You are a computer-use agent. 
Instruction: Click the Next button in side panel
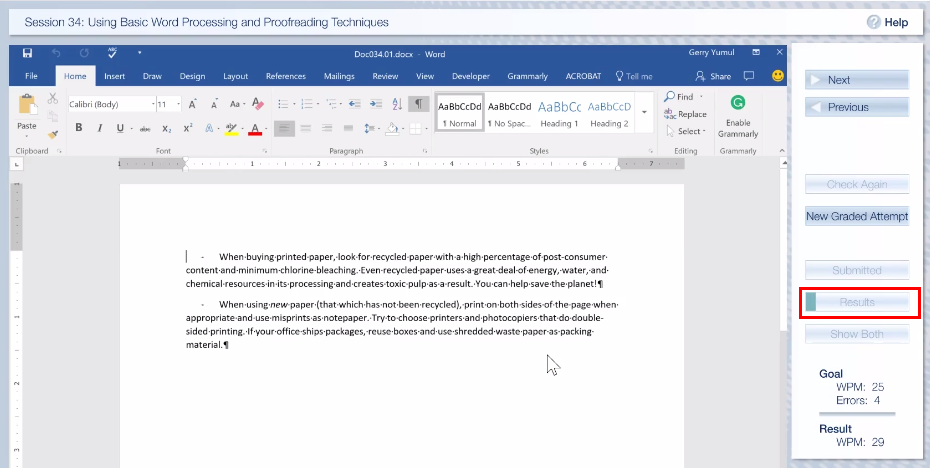(x=857, y=80)
